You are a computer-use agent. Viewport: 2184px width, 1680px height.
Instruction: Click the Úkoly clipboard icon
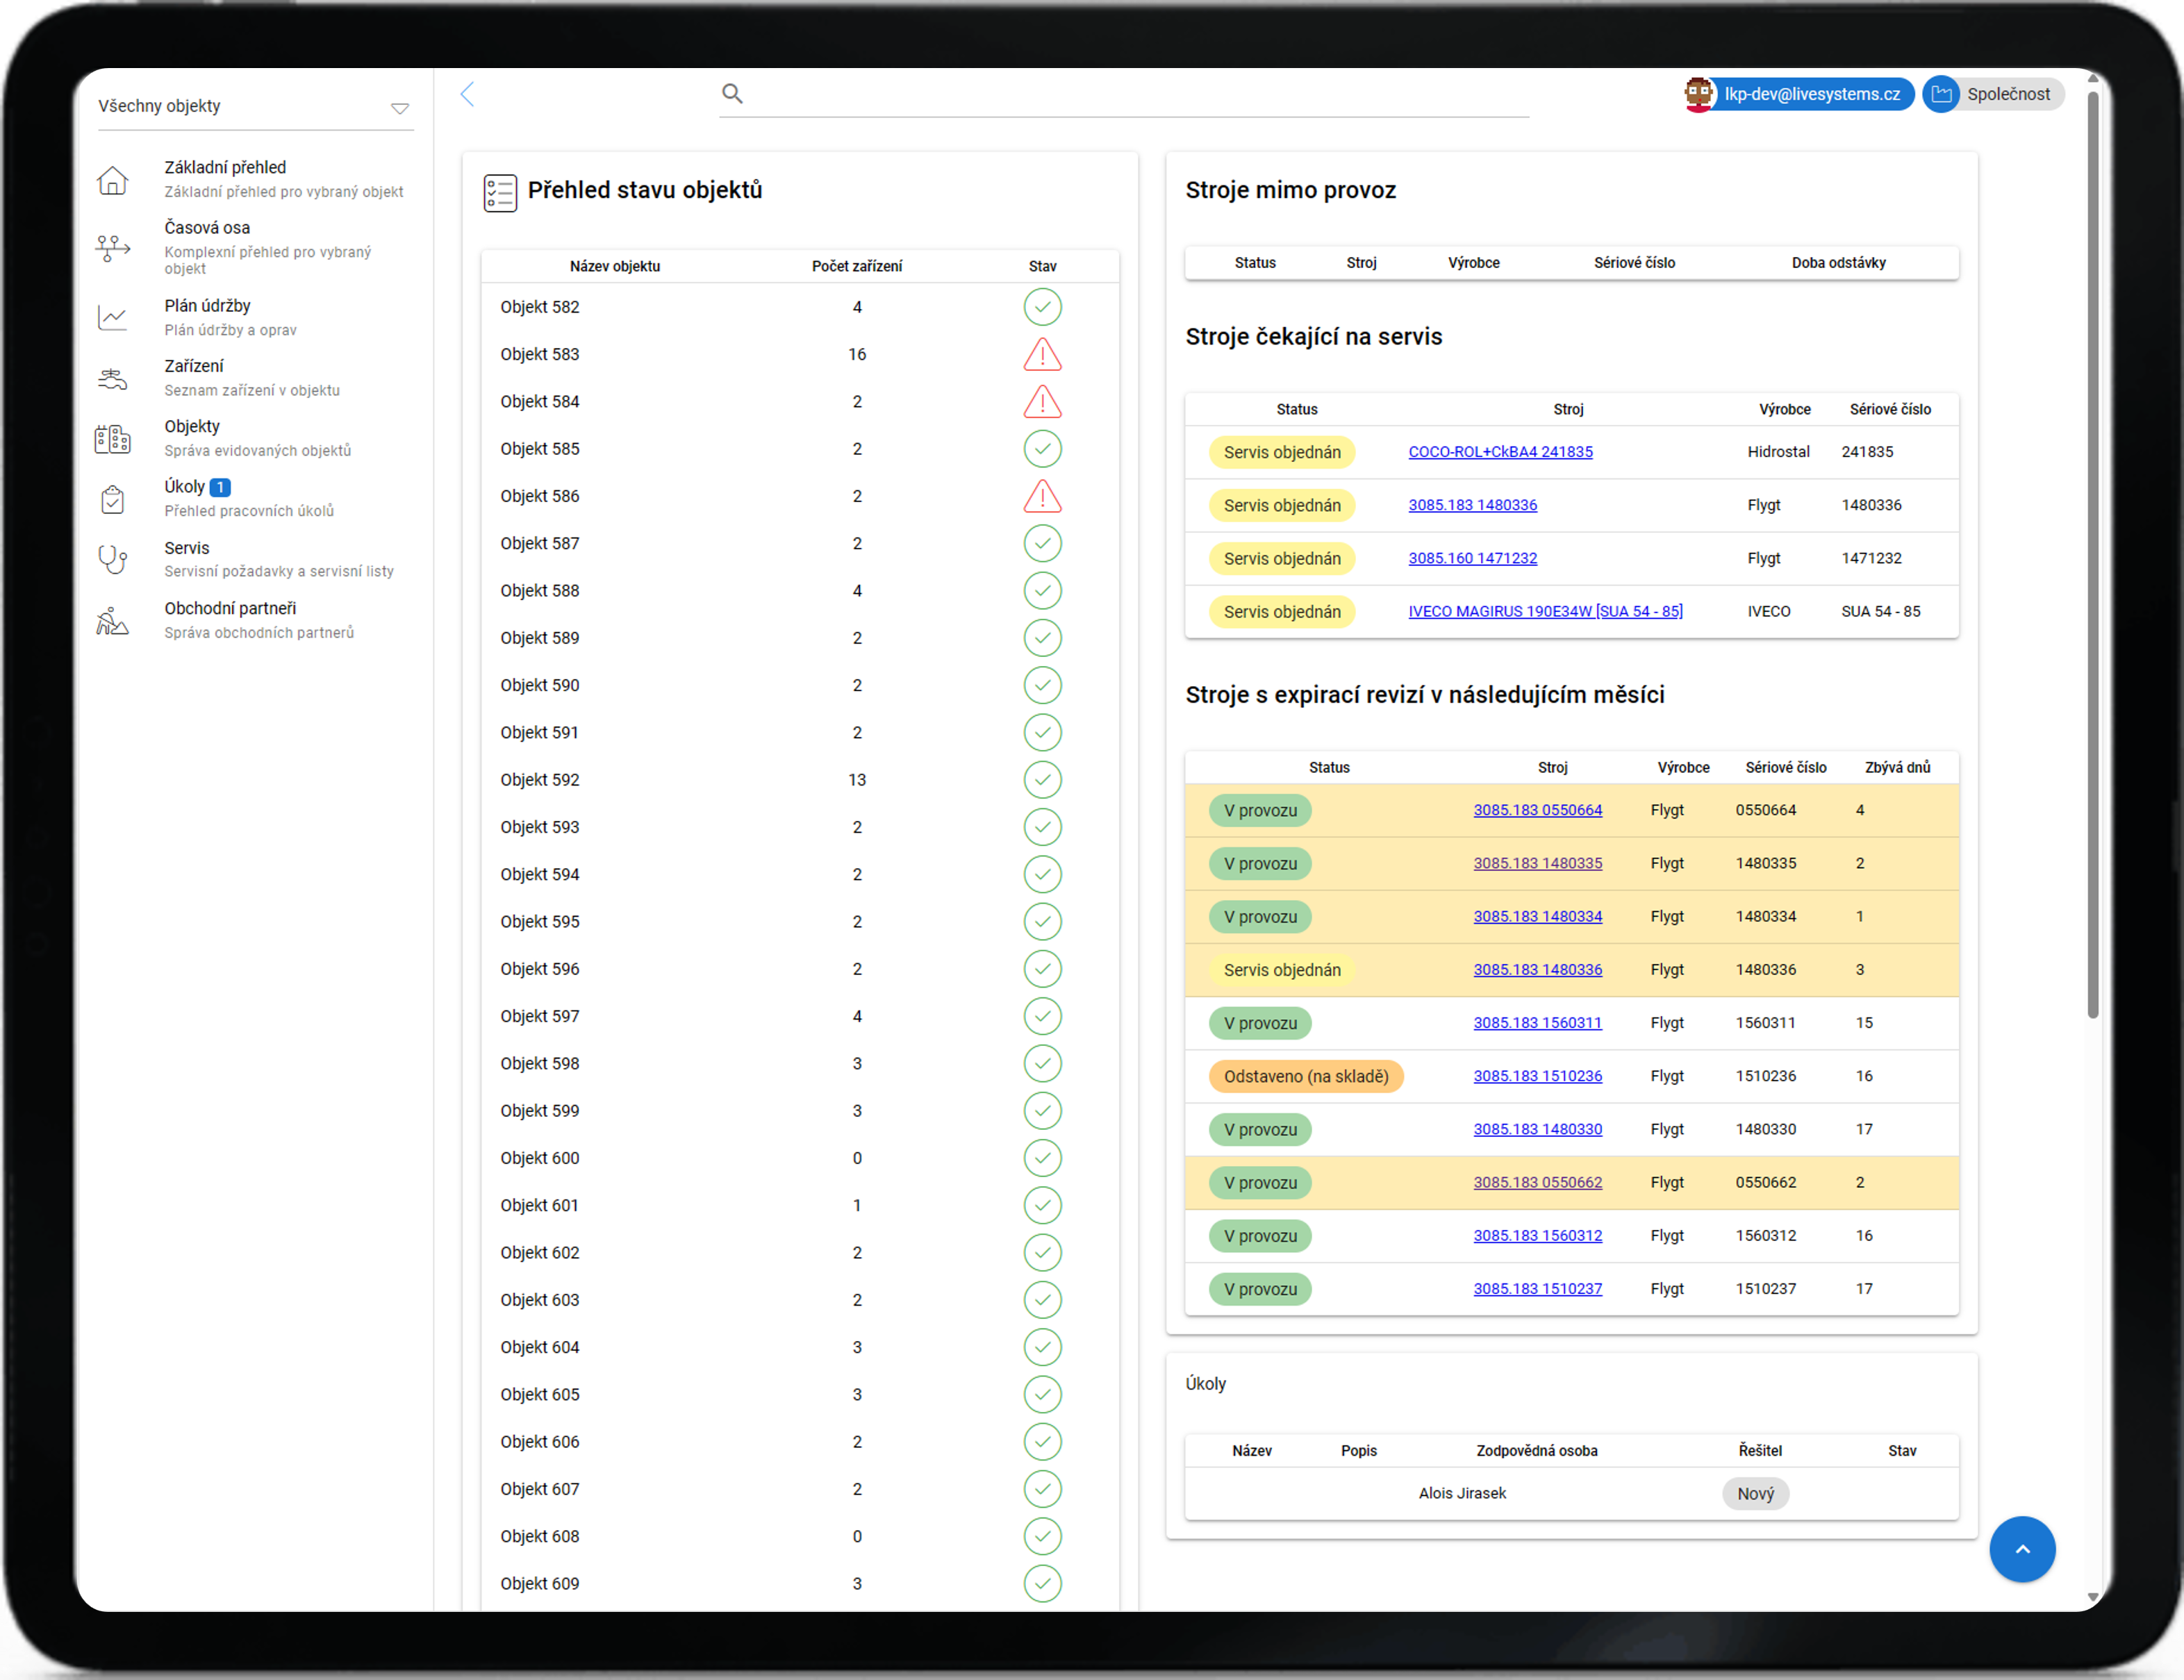click(x=112, y=499)
